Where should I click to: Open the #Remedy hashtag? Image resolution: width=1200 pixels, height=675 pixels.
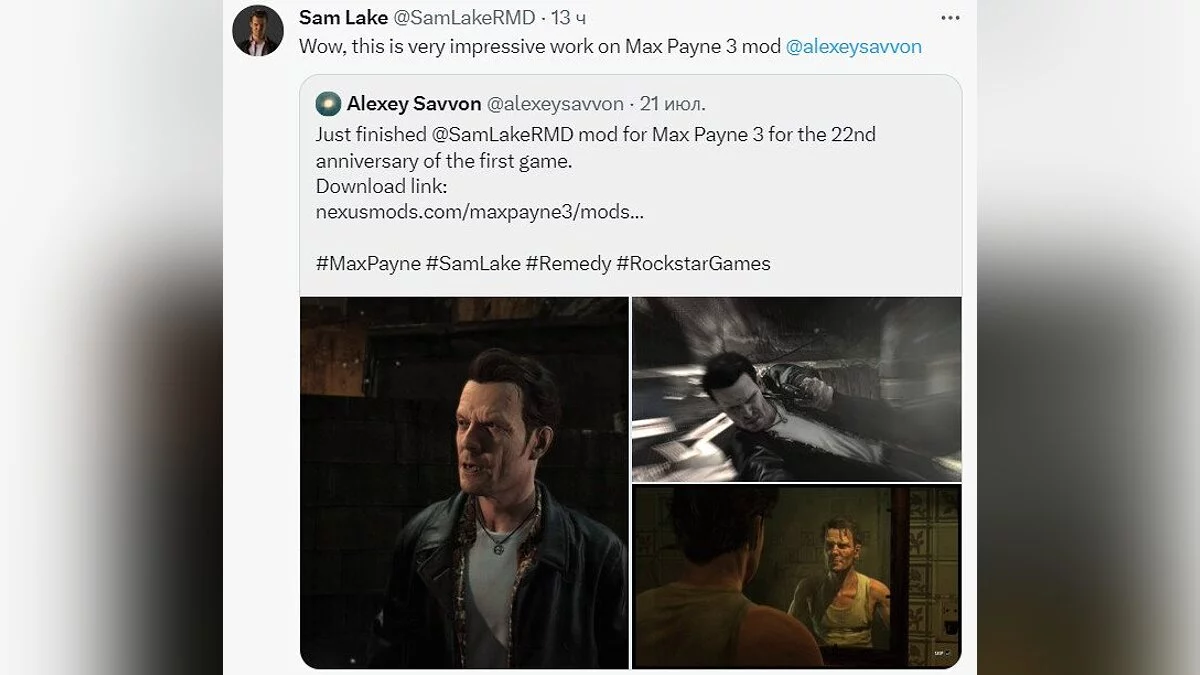[567, 264]
